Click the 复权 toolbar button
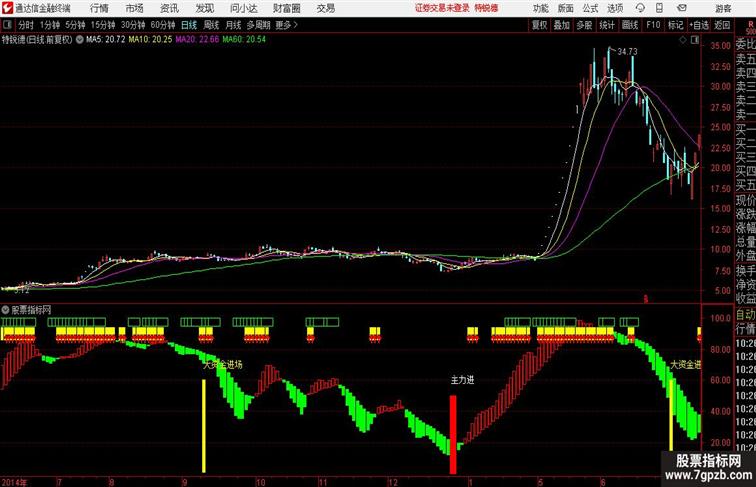The width and height of the screenshot is (756, 487). 539,25
